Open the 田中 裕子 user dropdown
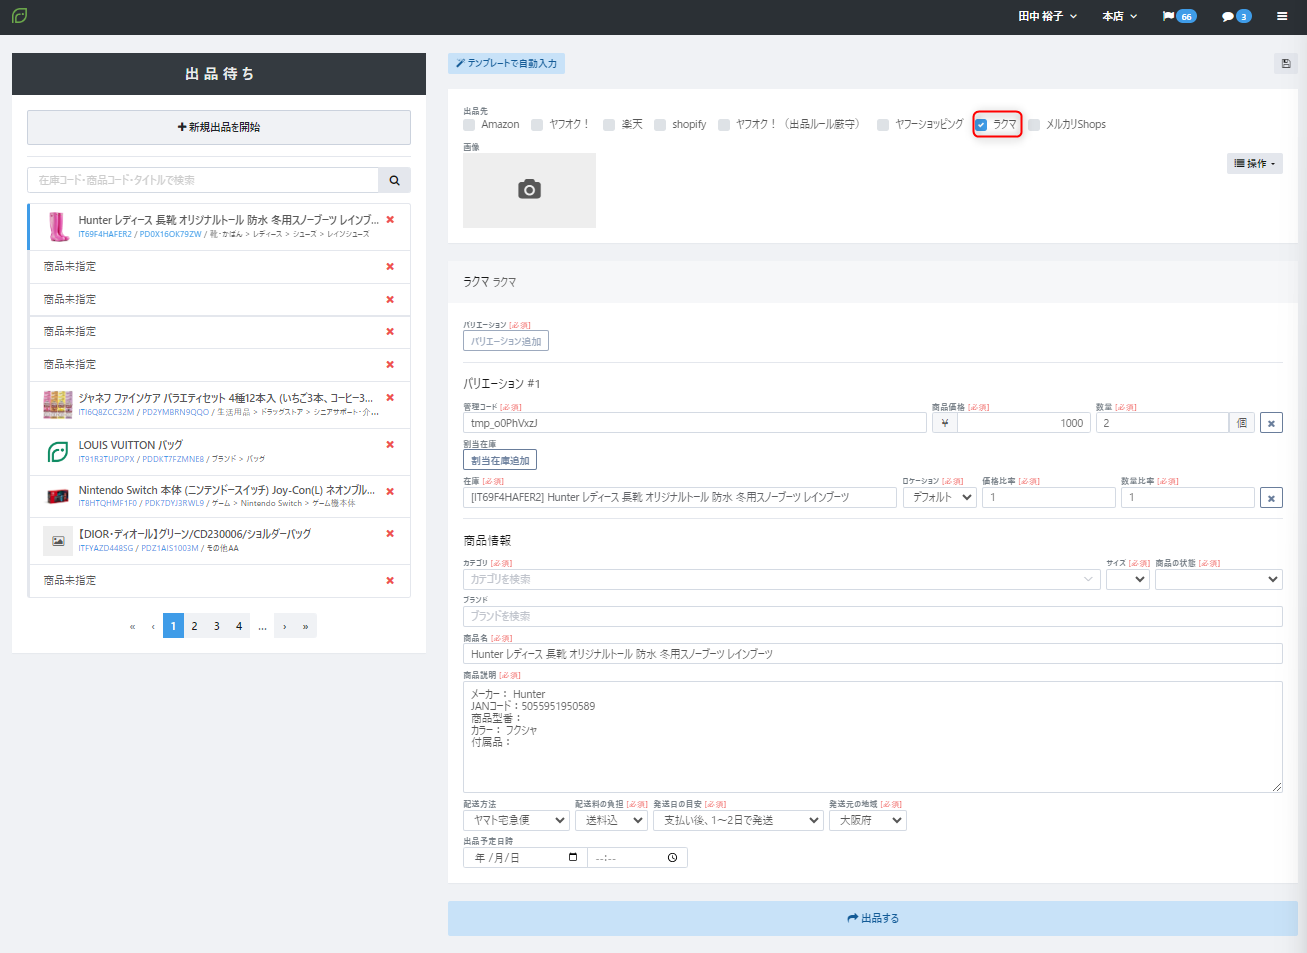The image size is (1307, 953). [1047, 16]
